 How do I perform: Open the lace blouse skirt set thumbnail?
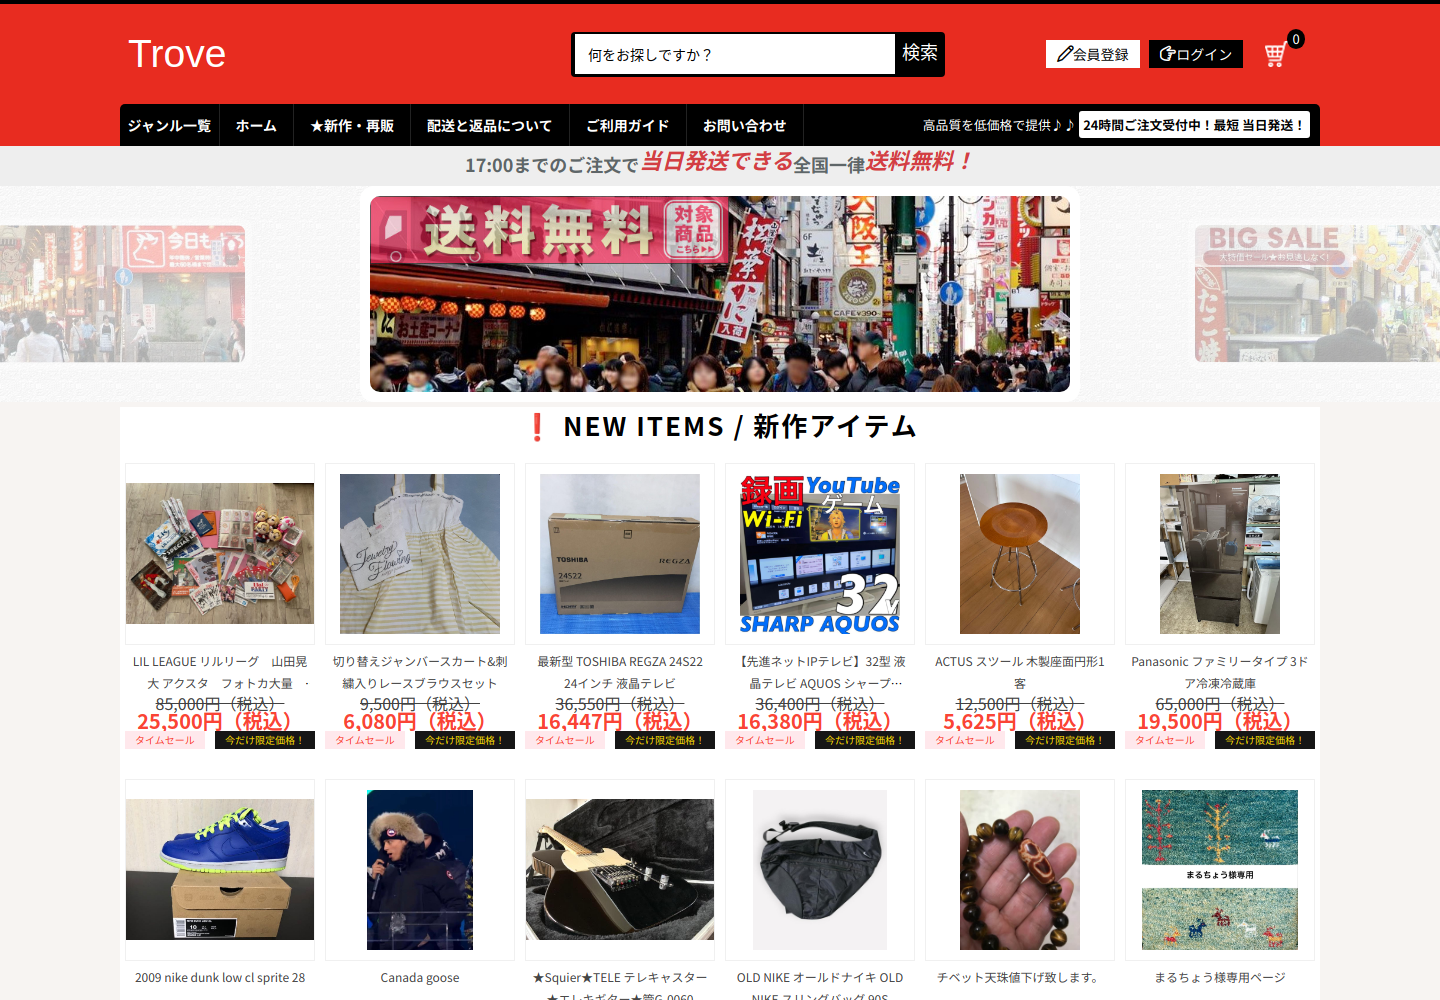(420, 554)
